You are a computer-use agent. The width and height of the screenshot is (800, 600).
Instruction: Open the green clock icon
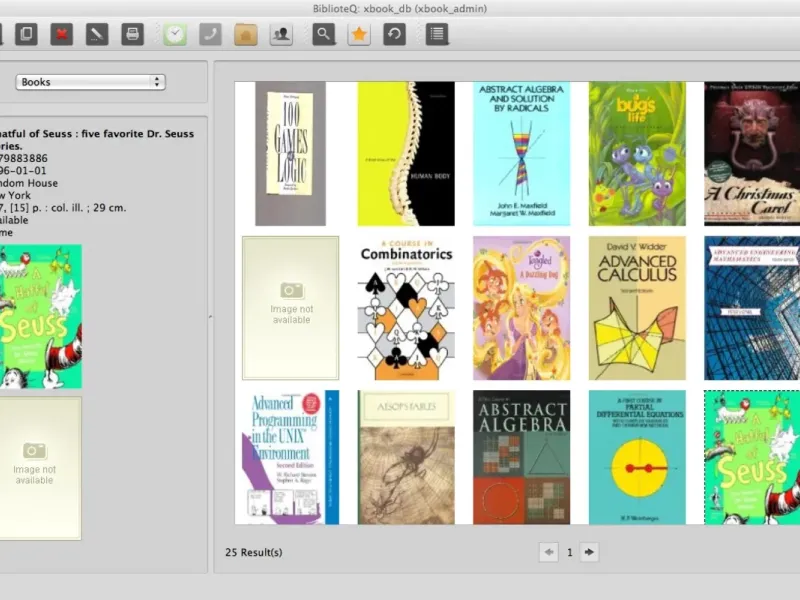(x=175, y=34)
